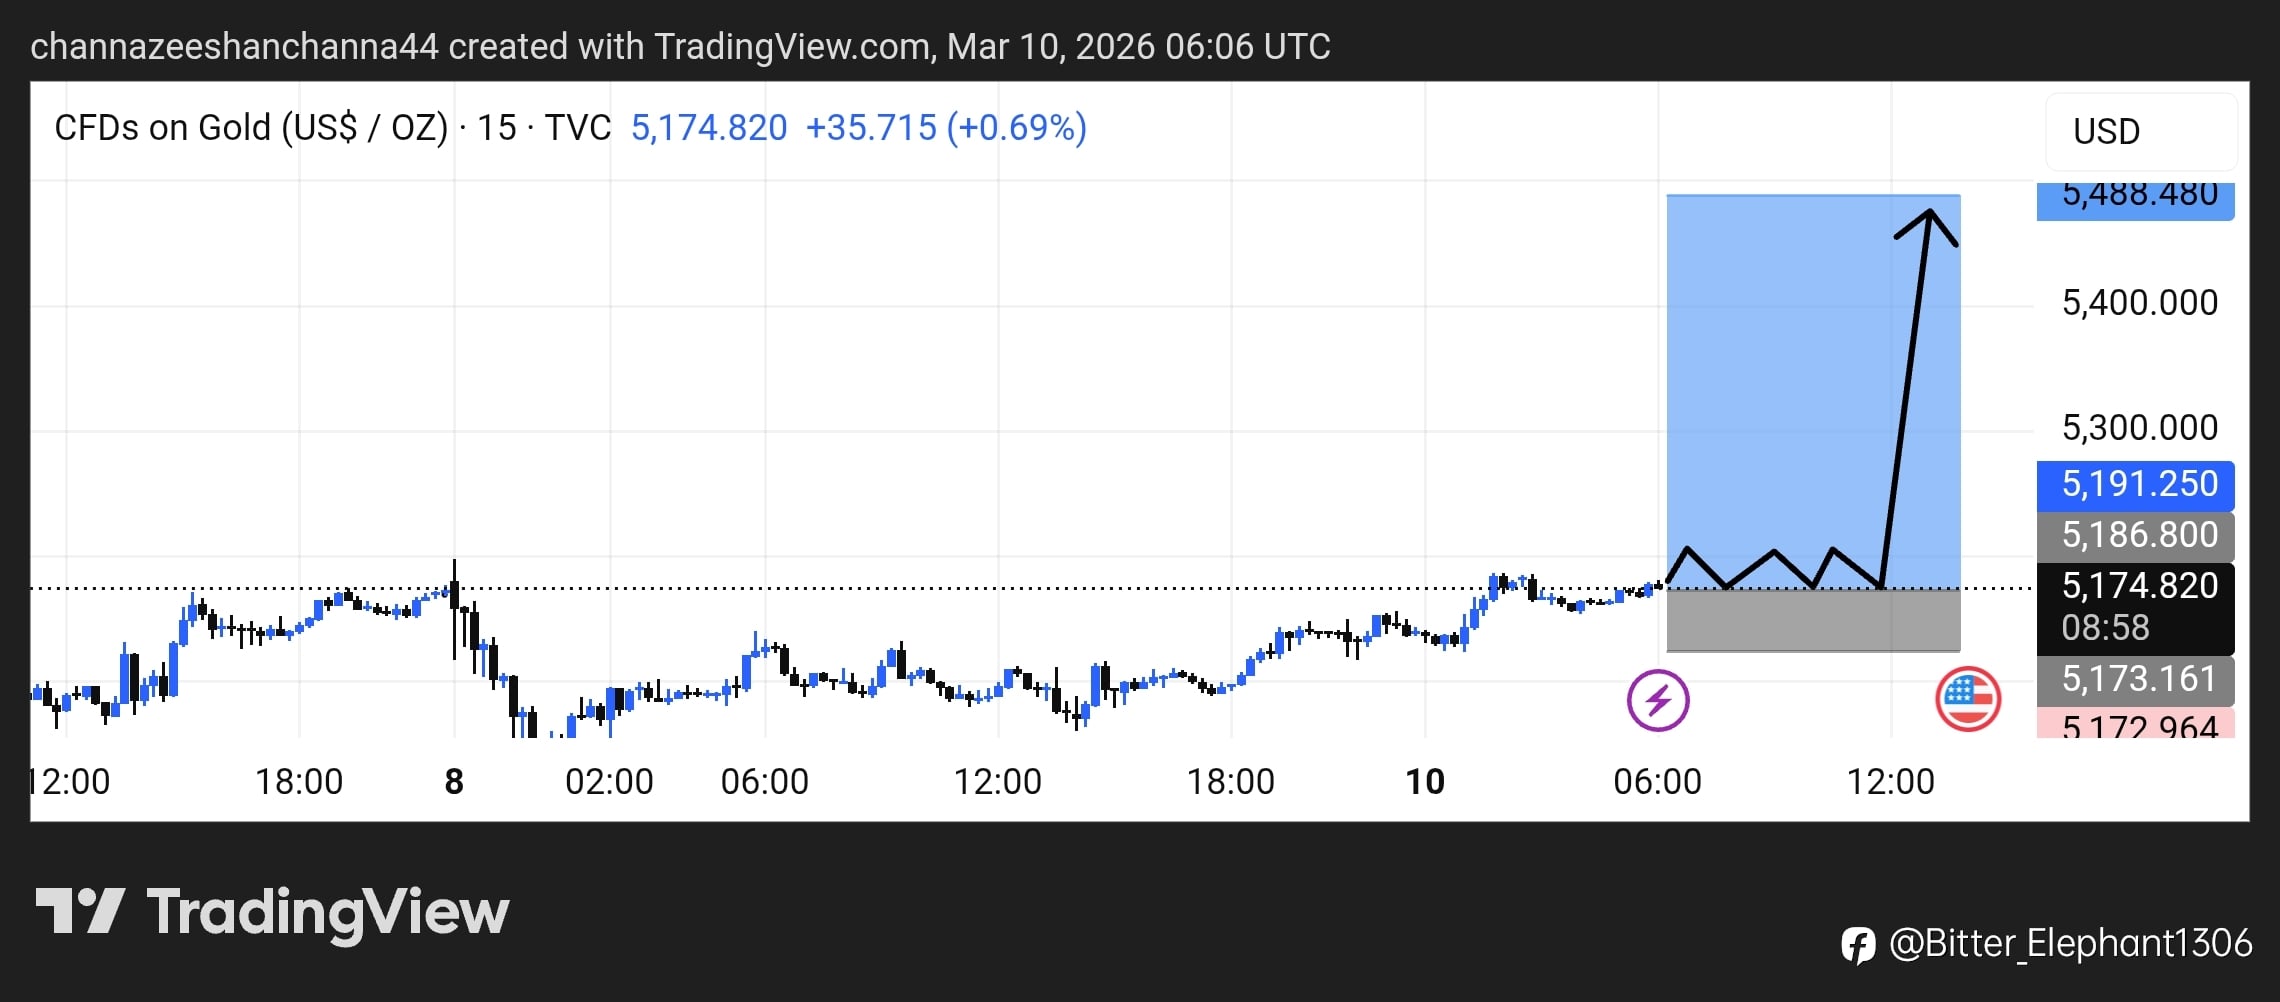2280x1002 pixels.
Task: Select the 5,191.250 blue price label
Action: tap(2135, 485)
